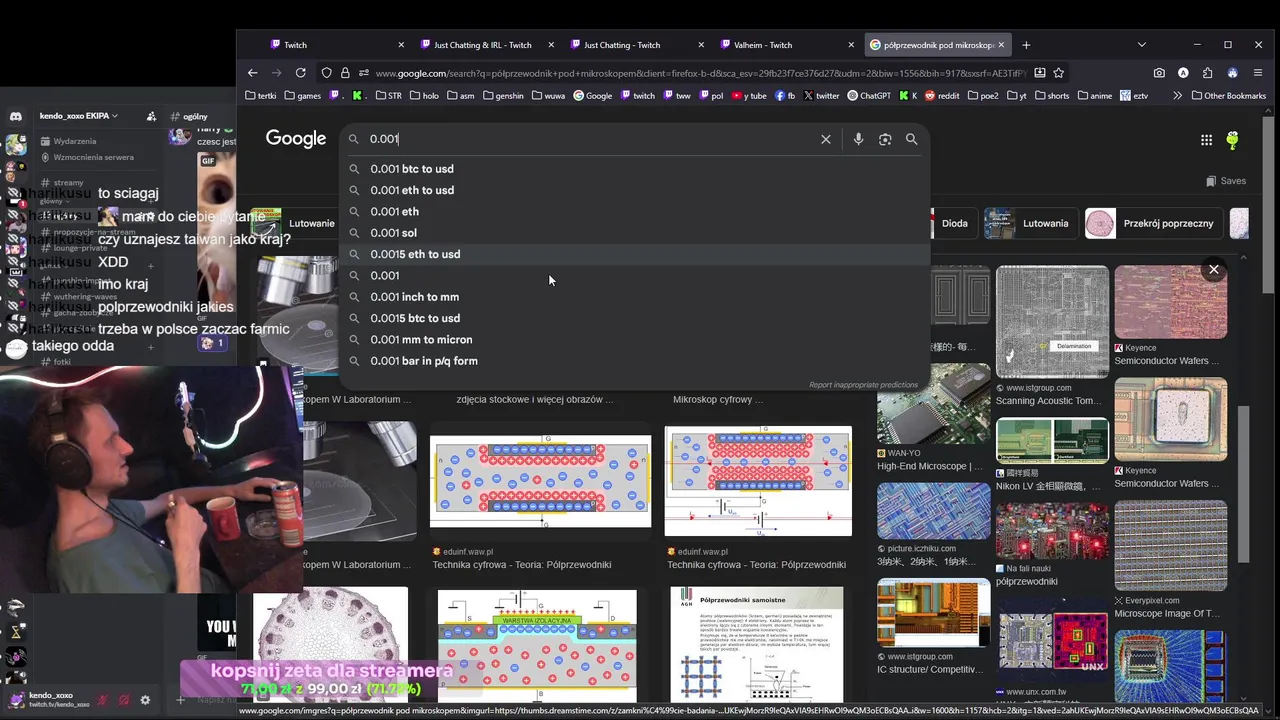The width and height of the screenshot is (1280, 720).
Task: Open the Google account avatar
Action: pyautogui.click(x=1232, y=140)
